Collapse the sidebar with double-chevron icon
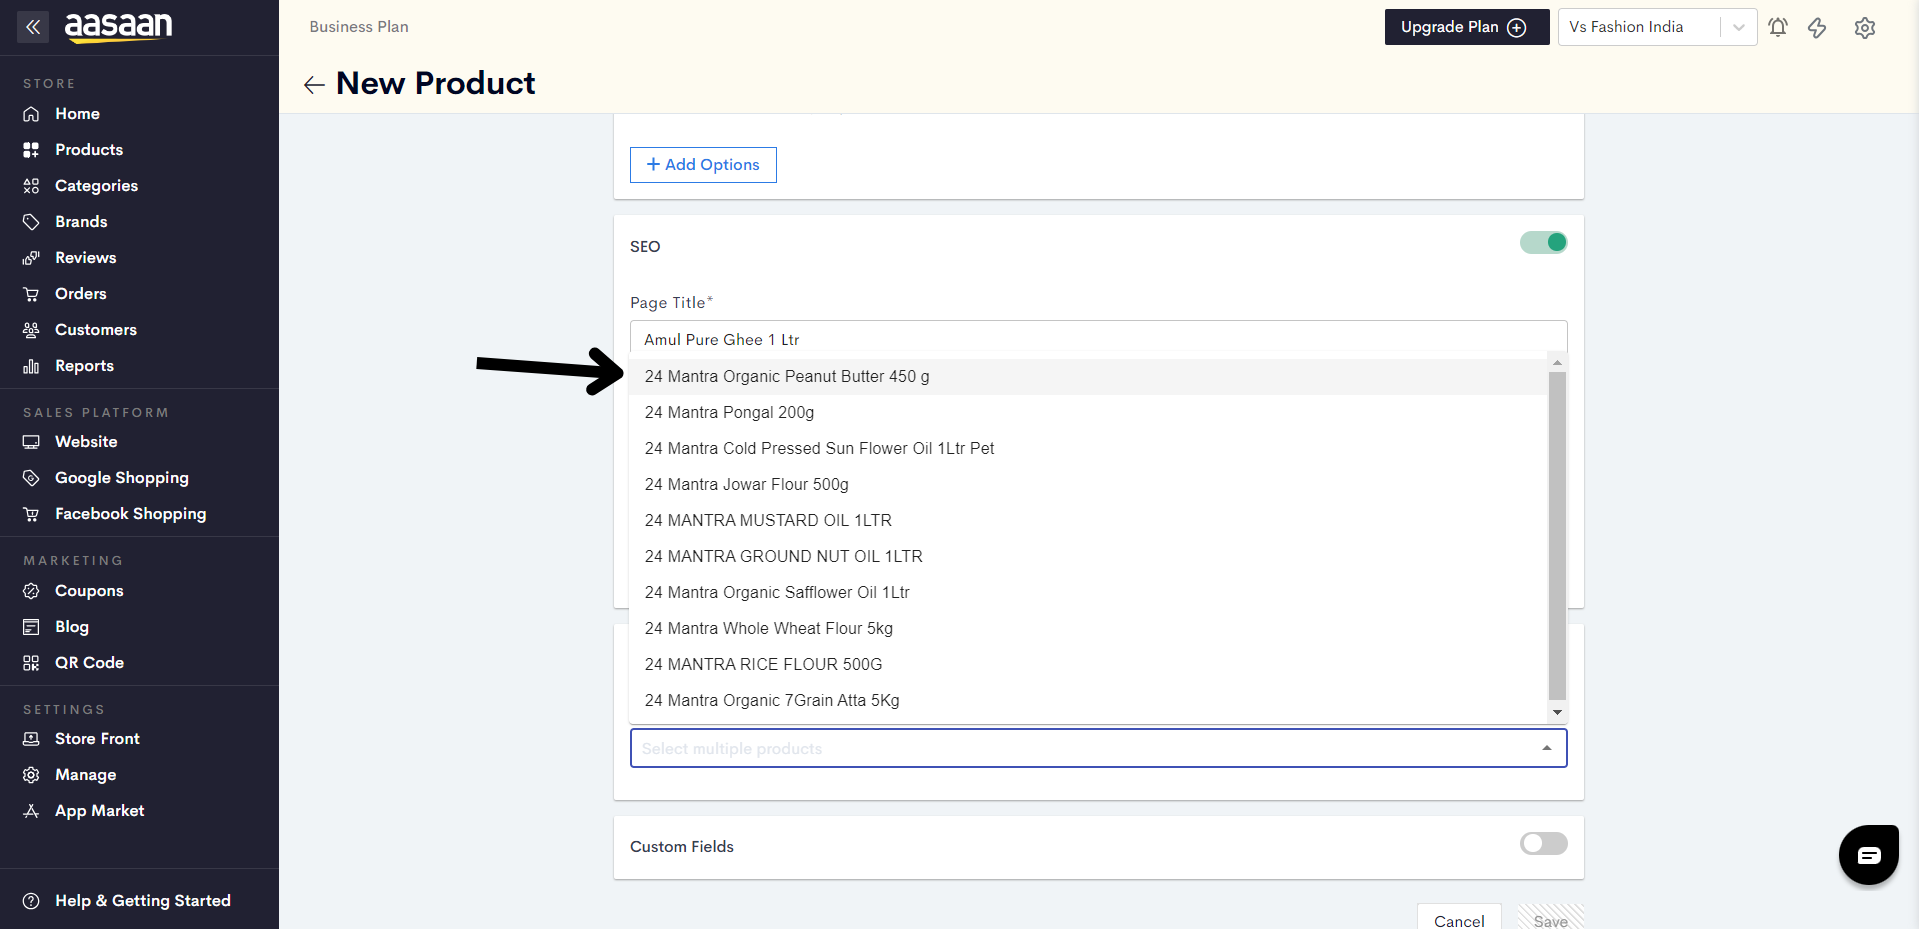This screenshot has width=1919, height=929. pos(33,27)
